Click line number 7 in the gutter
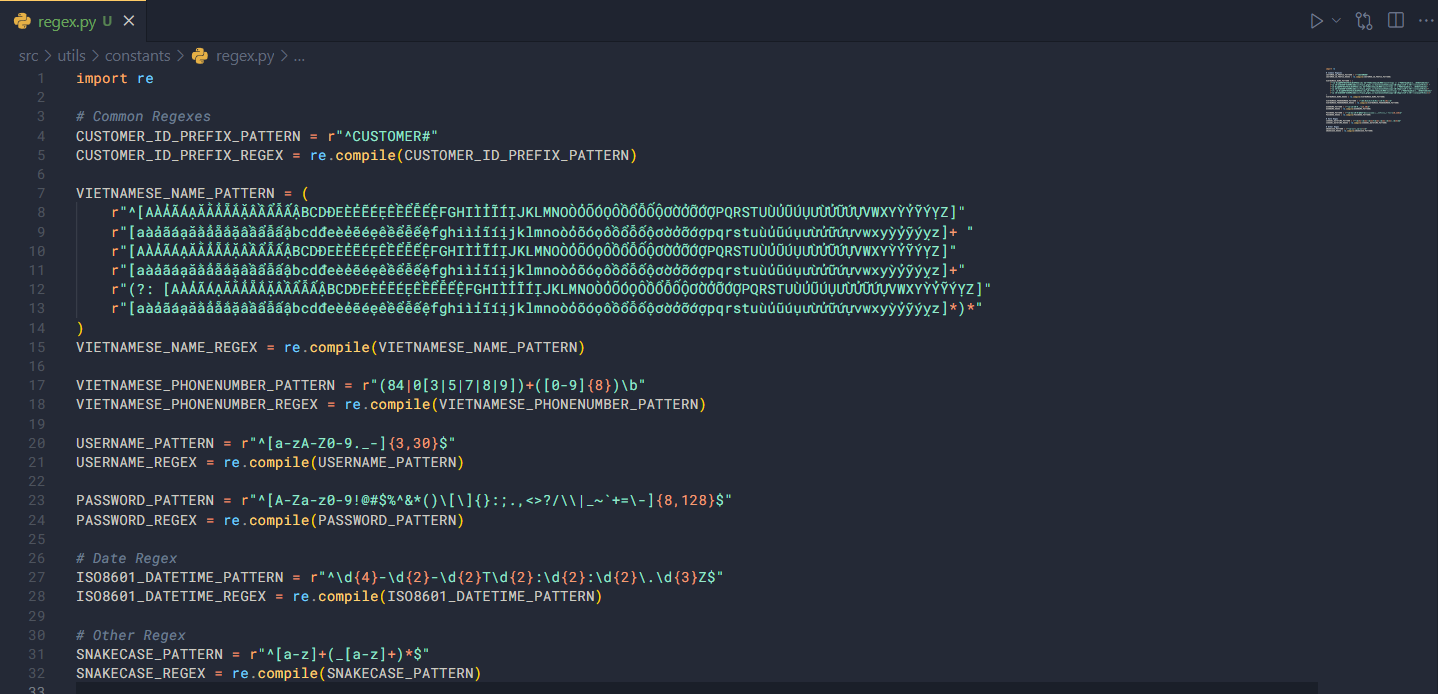 click(x=40, y=193)
